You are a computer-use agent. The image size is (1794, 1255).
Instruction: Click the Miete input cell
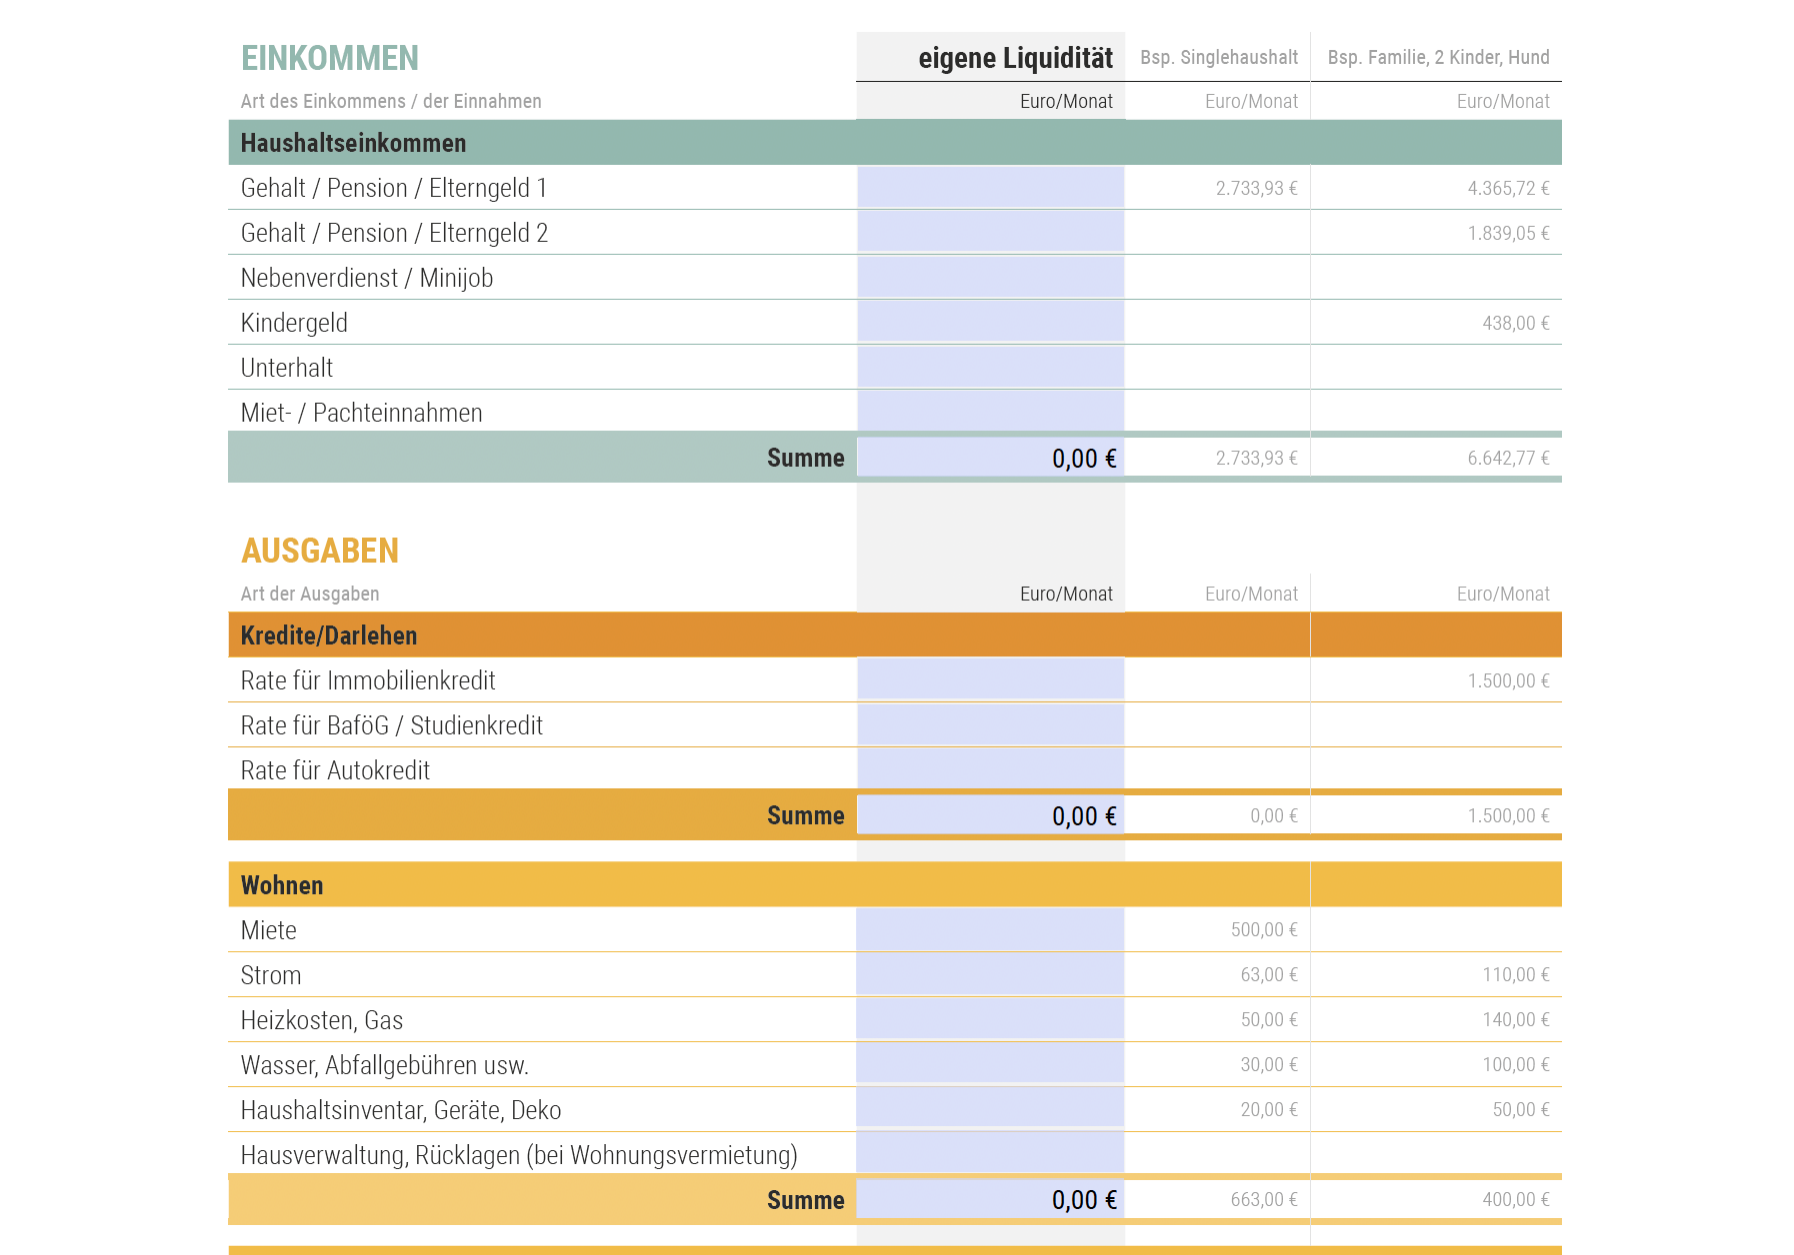pyautogui.click(x=990, y=930)
